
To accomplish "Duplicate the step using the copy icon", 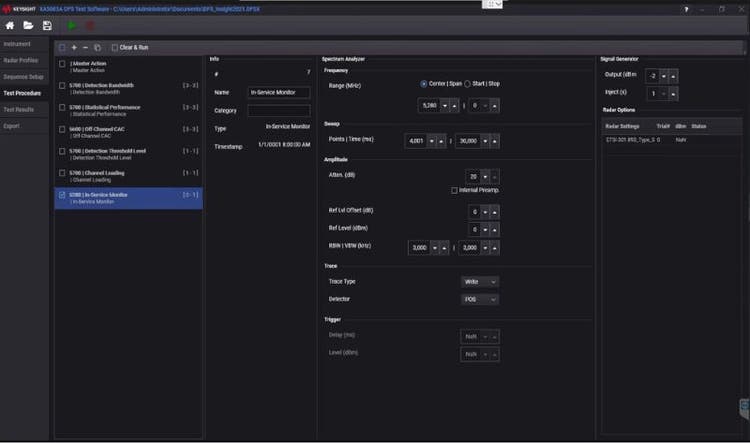I will [97, 47].
